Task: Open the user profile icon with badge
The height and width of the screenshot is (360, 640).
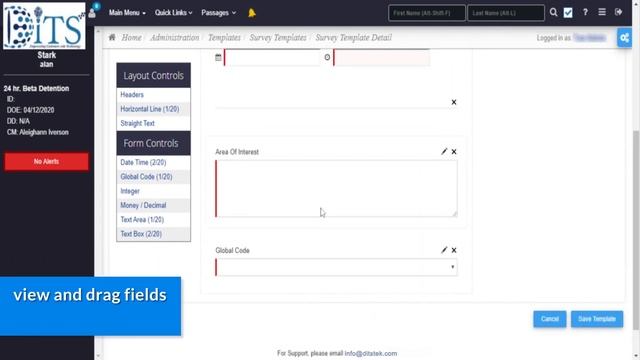Action: 92,12
